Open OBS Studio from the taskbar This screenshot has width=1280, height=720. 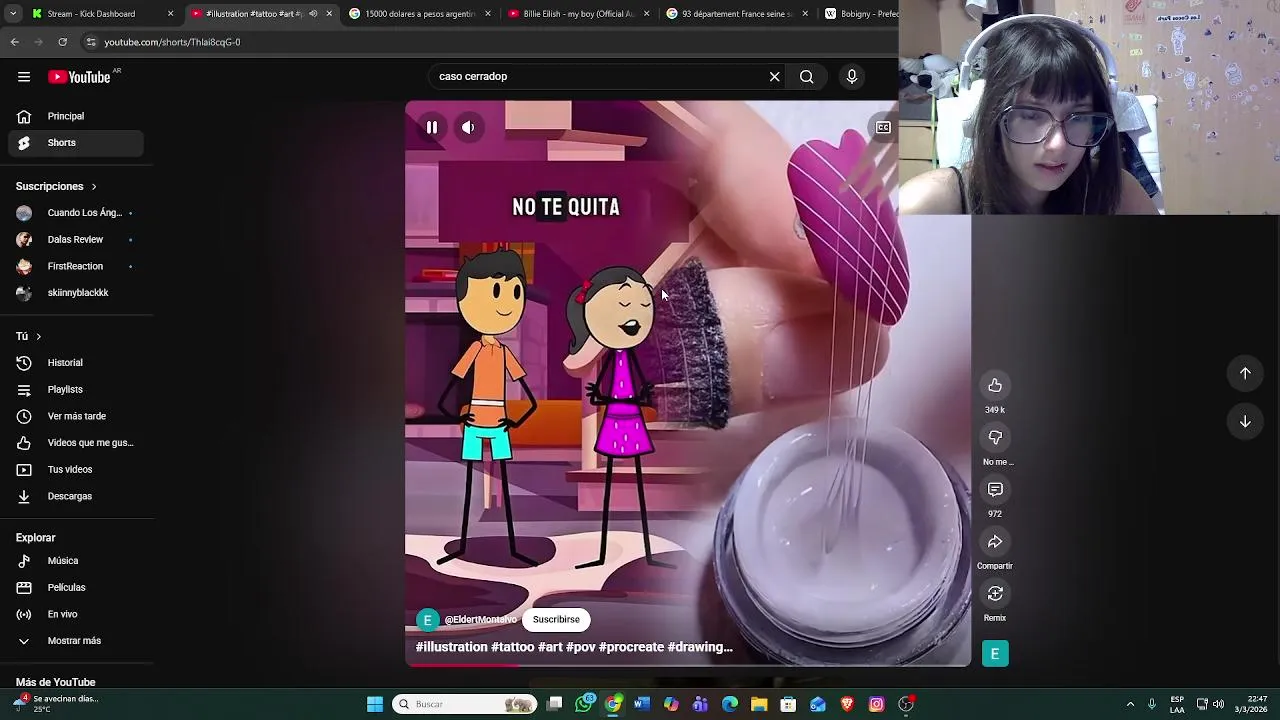[x=906, y=704]
